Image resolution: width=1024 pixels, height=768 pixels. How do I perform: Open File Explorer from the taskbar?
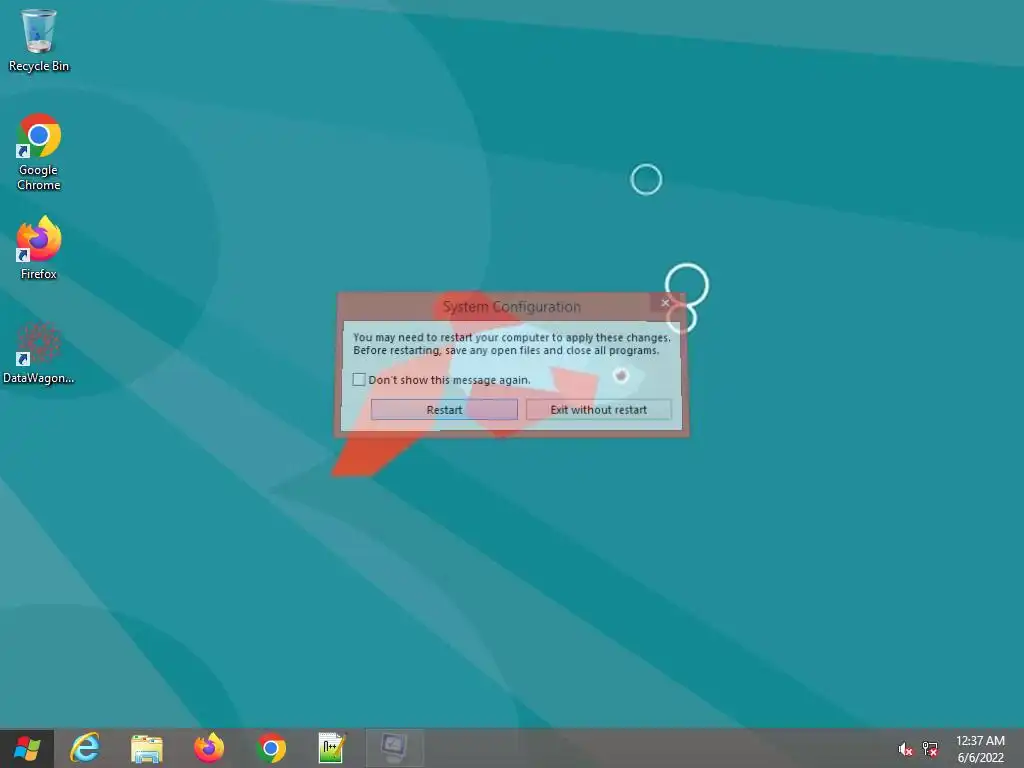[147, 748]
